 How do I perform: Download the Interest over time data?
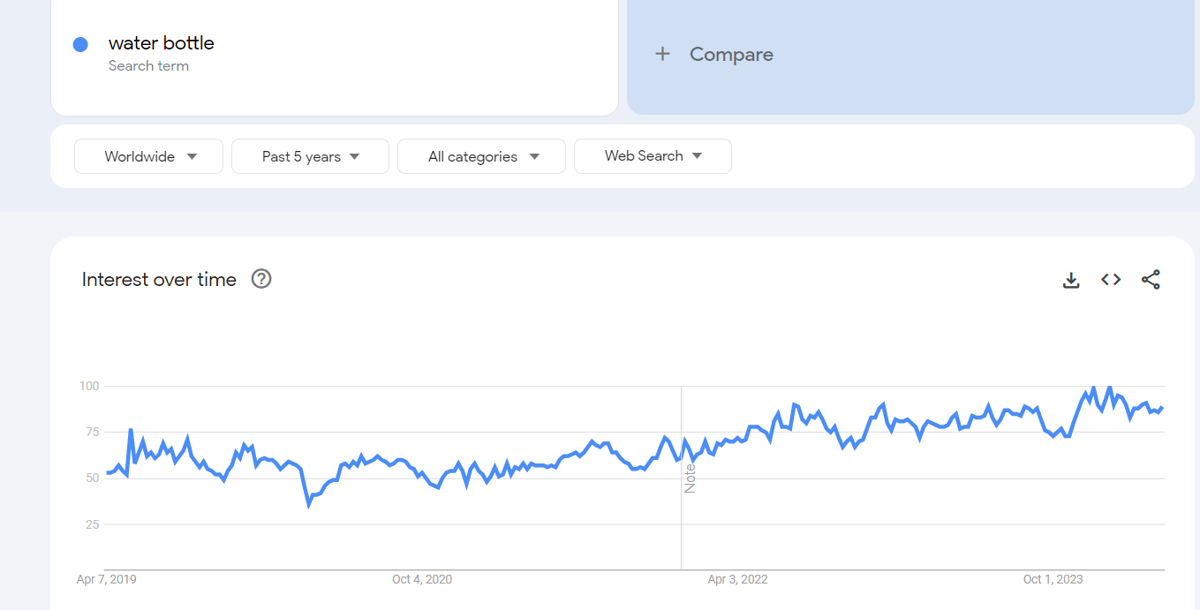coord(1071,280)
